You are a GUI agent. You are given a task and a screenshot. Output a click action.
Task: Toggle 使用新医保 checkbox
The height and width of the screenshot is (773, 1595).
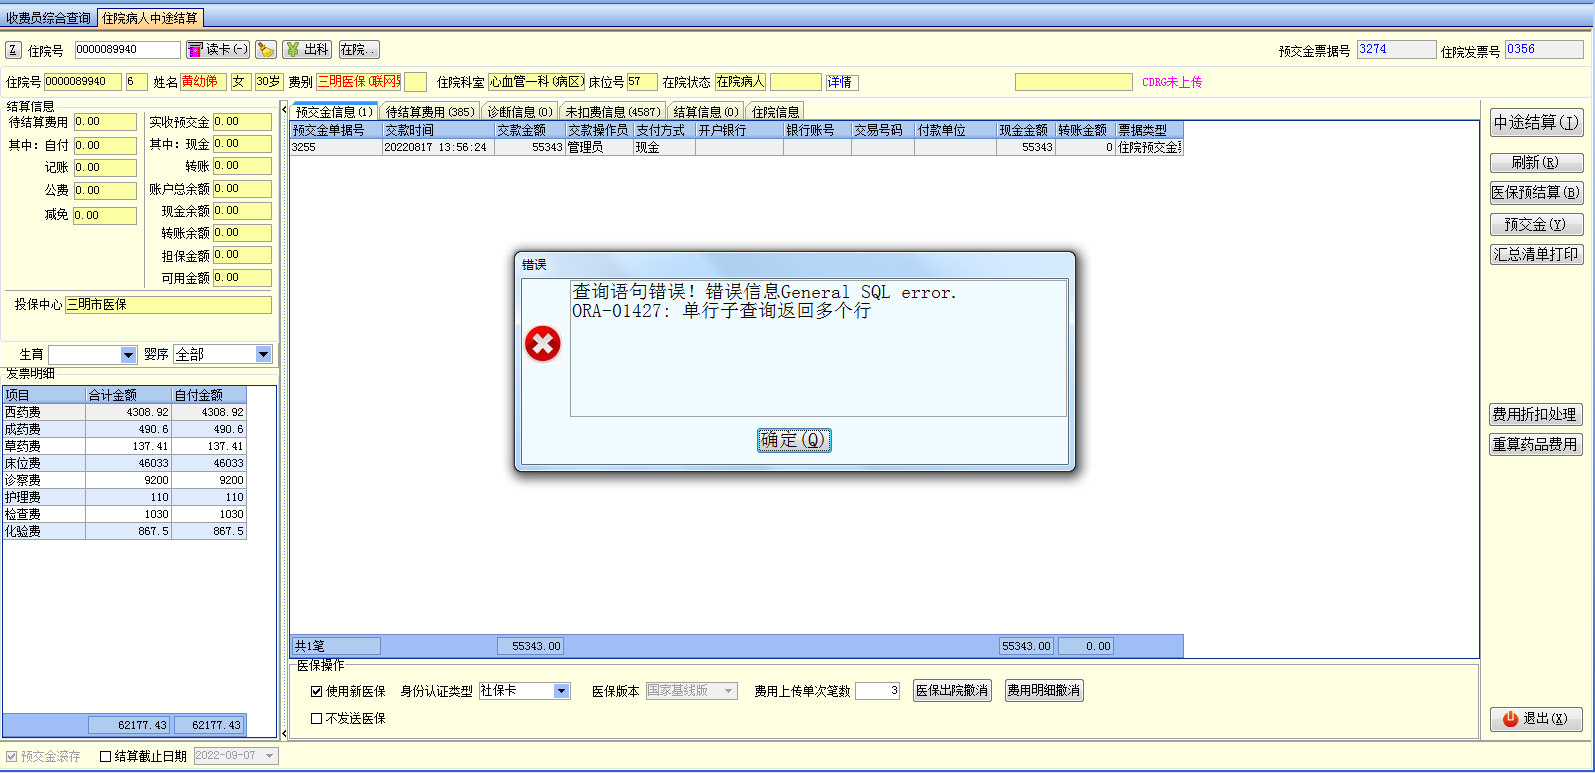tap(316, 691)
